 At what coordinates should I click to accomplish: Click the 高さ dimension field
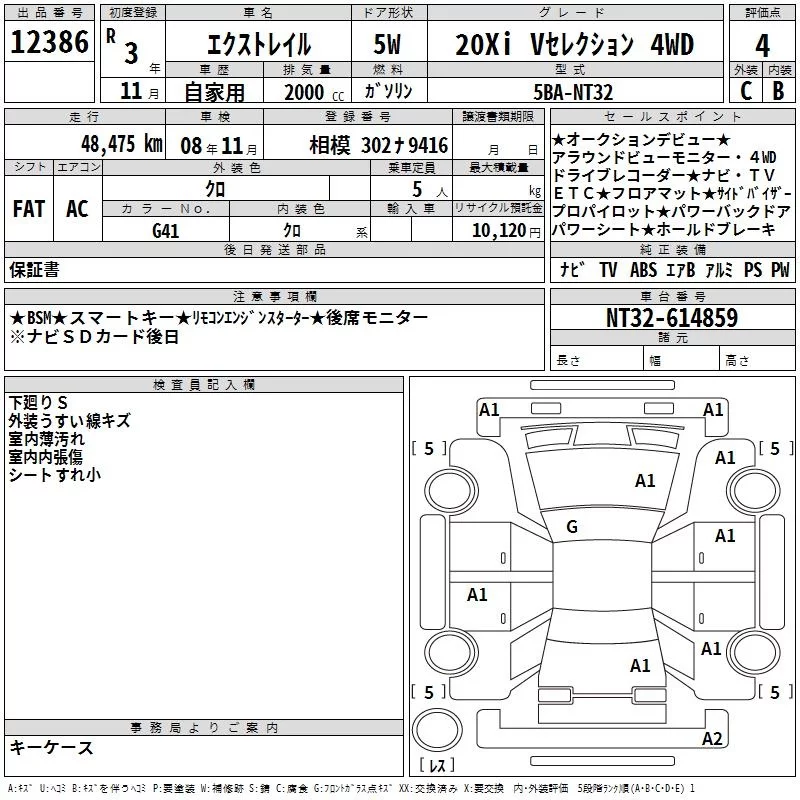pyautogui.click(x=757, y=360)
